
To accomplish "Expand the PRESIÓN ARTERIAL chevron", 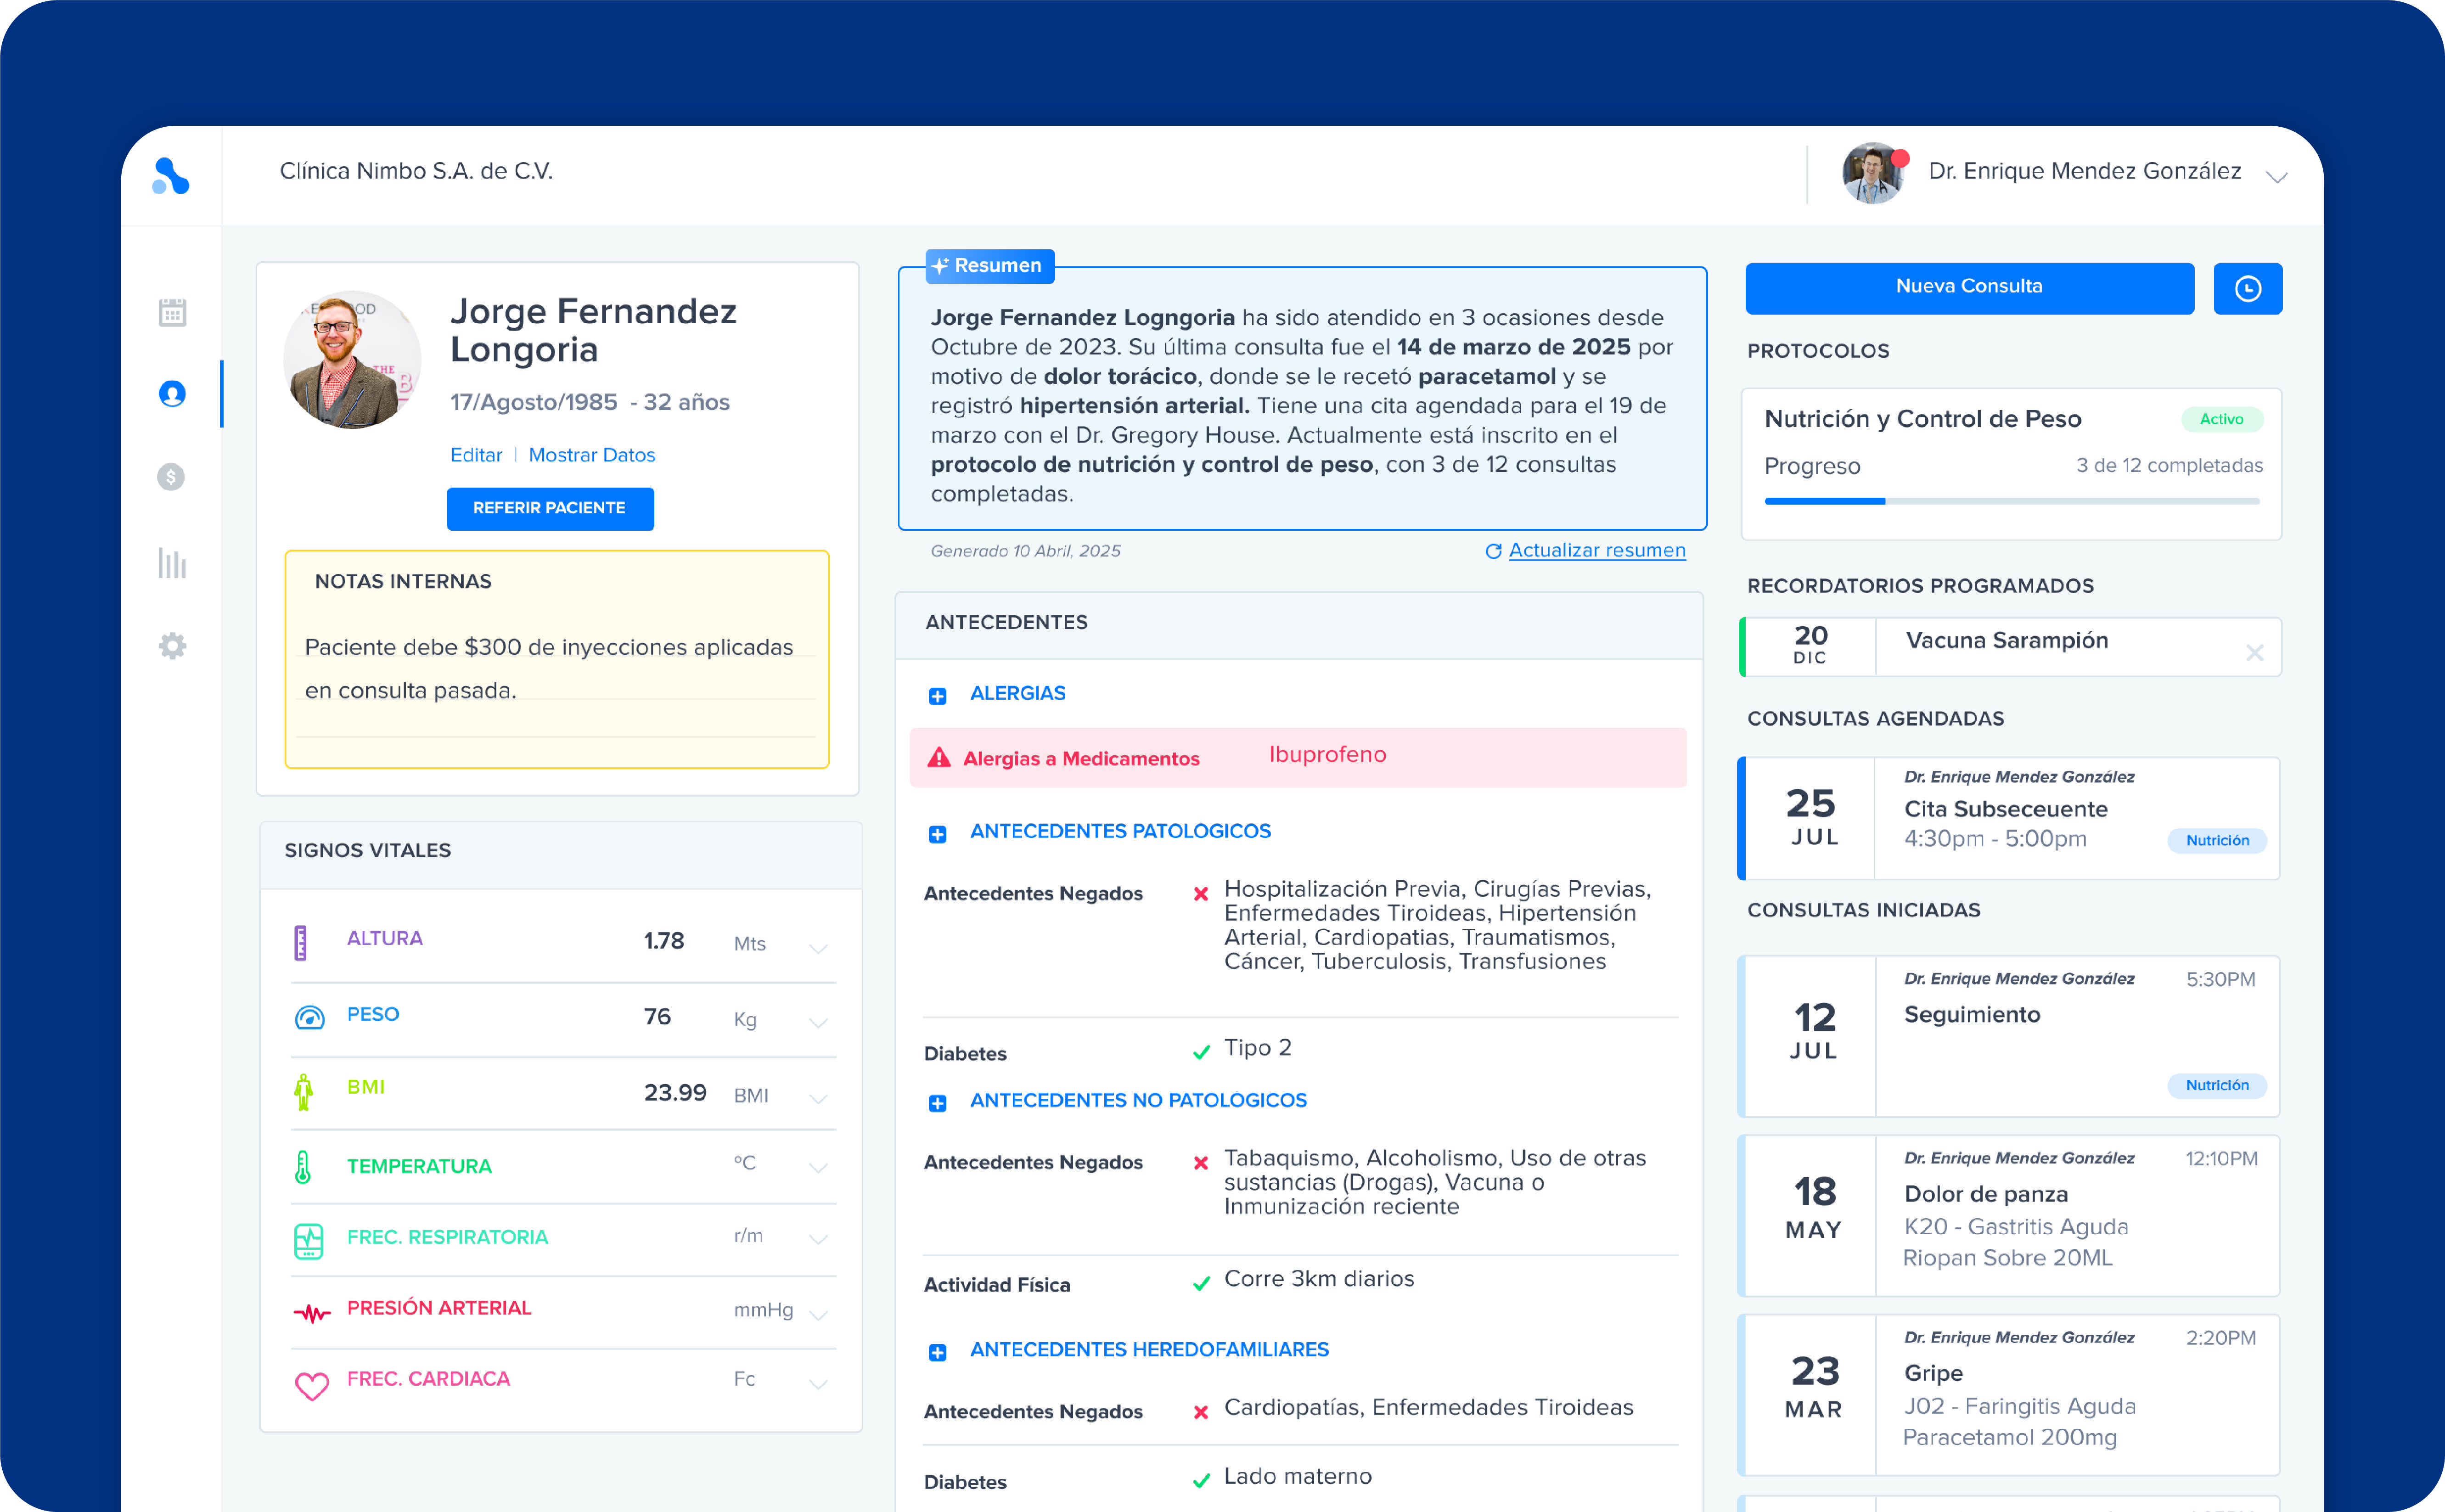I will 818,1314.
